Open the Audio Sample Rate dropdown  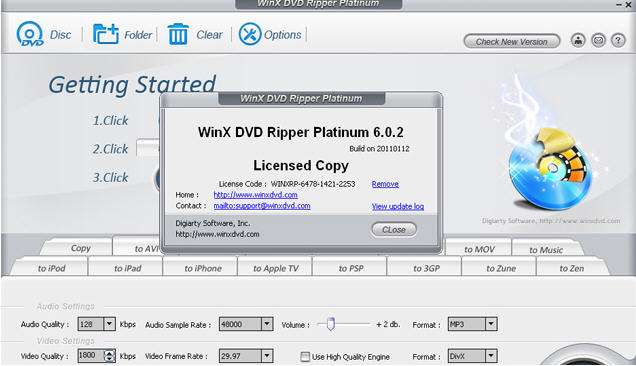266,324
